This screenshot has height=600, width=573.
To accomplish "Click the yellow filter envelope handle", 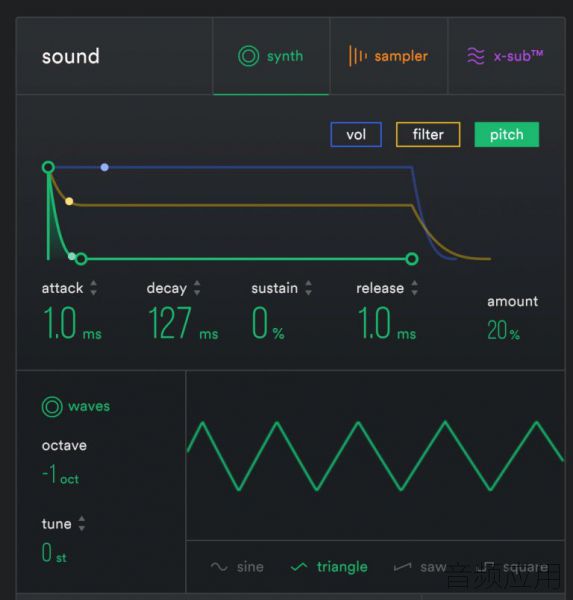I will point(69,201).
